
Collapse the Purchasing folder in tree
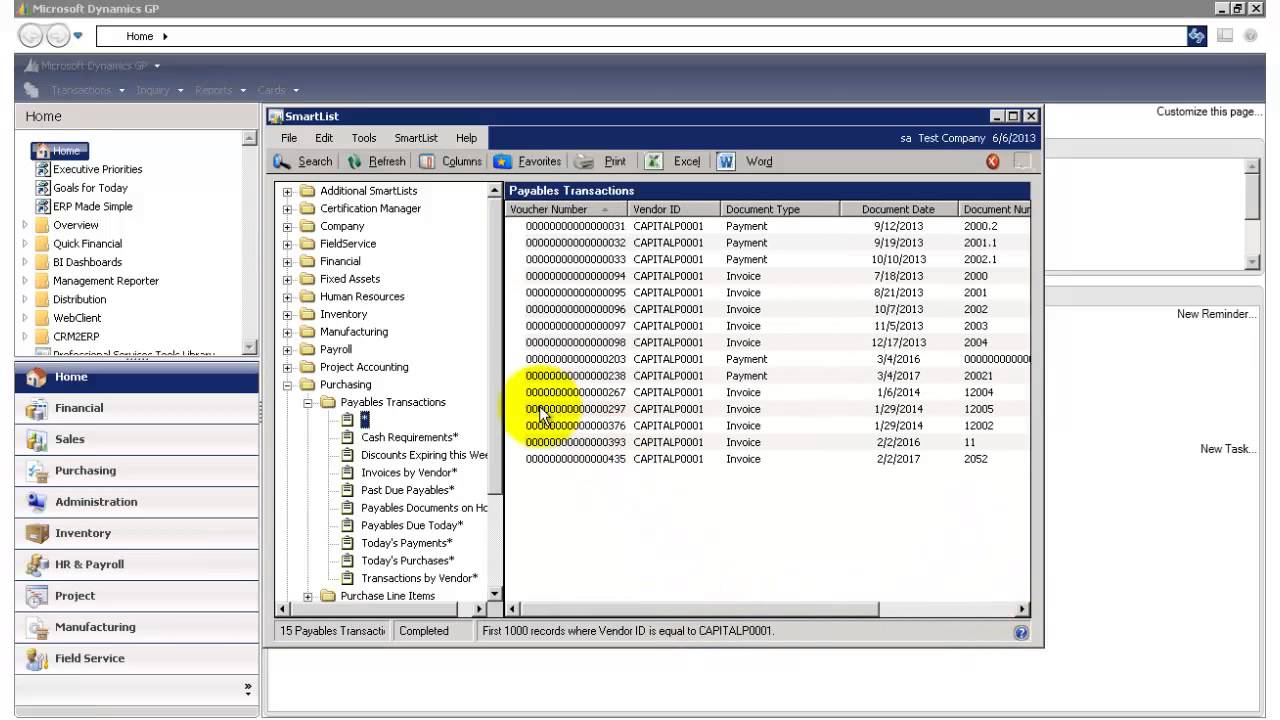pos(287,385)
